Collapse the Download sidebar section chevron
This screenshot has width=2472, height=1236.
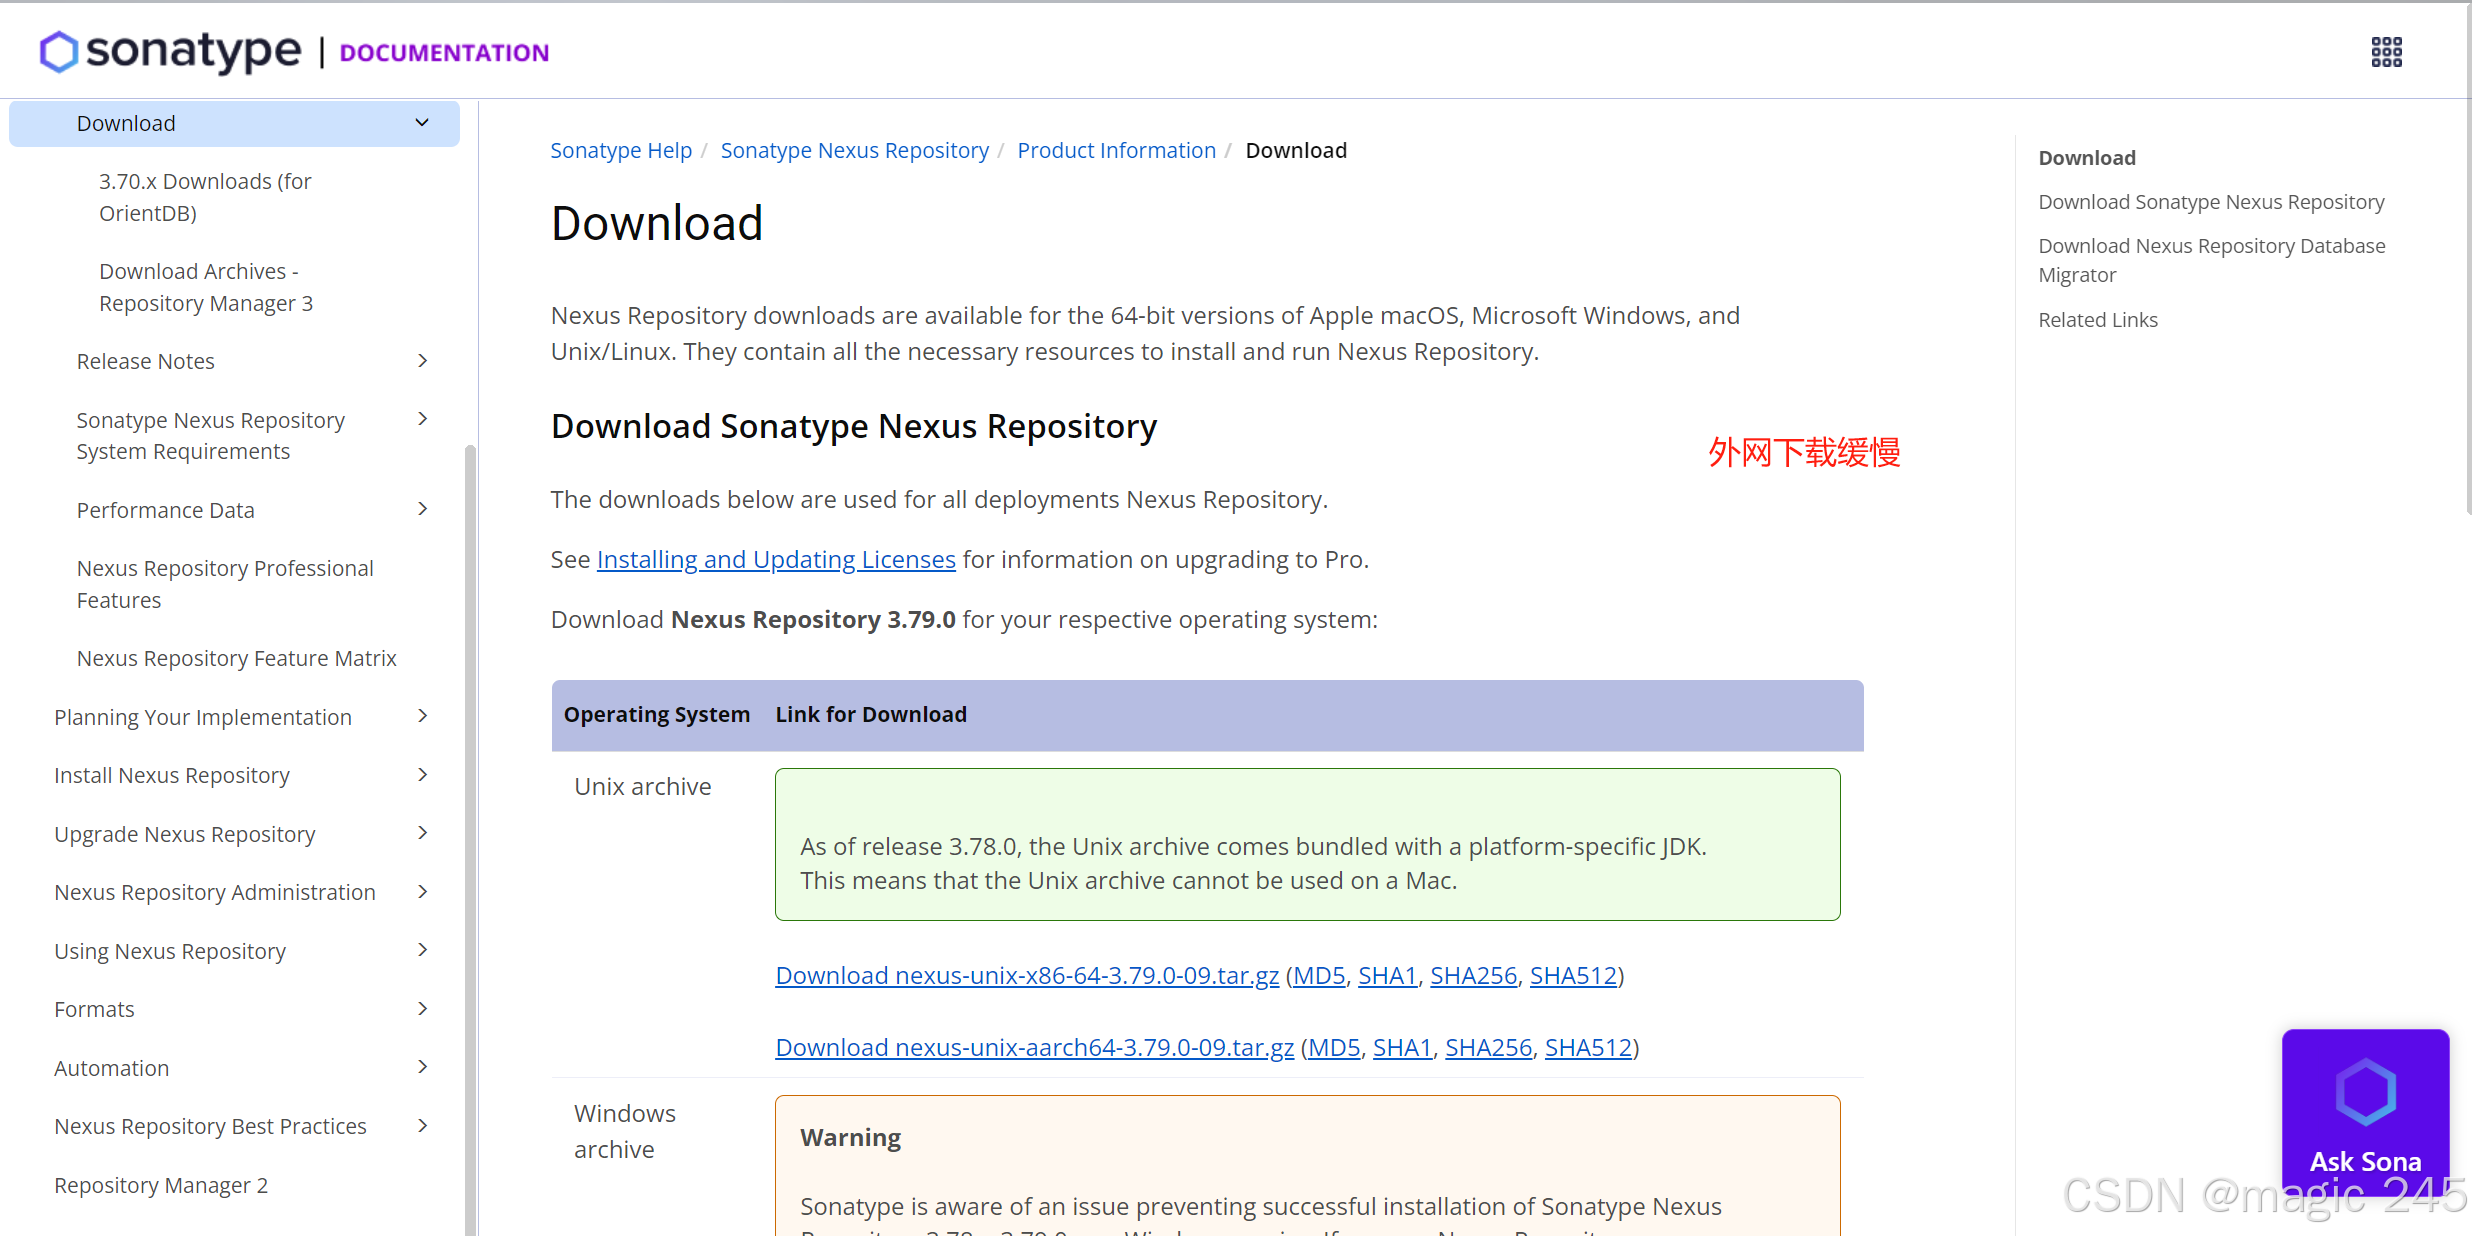422,123
